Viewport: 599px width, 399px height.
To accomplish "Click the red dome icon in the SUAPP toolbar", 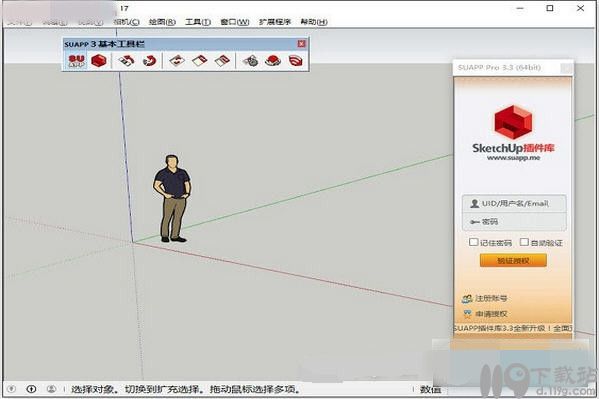I will tap(273, 61).
